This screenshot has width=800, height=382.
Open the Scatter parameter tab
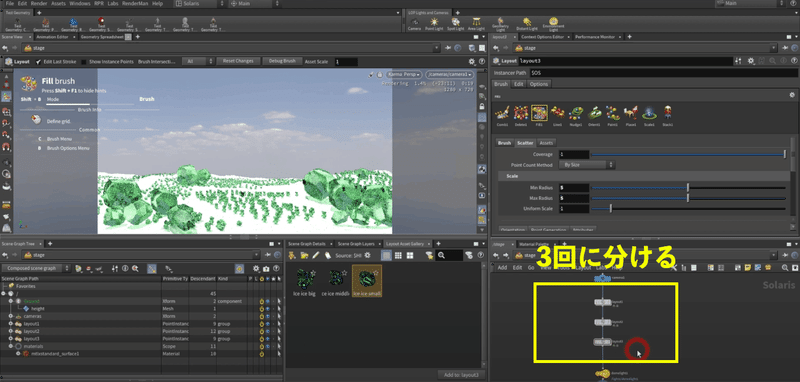pos(525,143)
